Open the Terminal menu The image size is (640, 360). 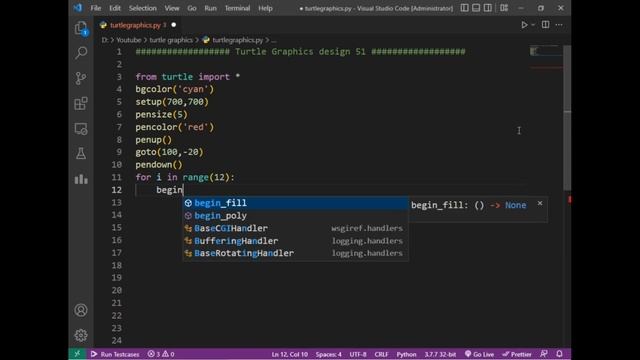click(237, 8)
